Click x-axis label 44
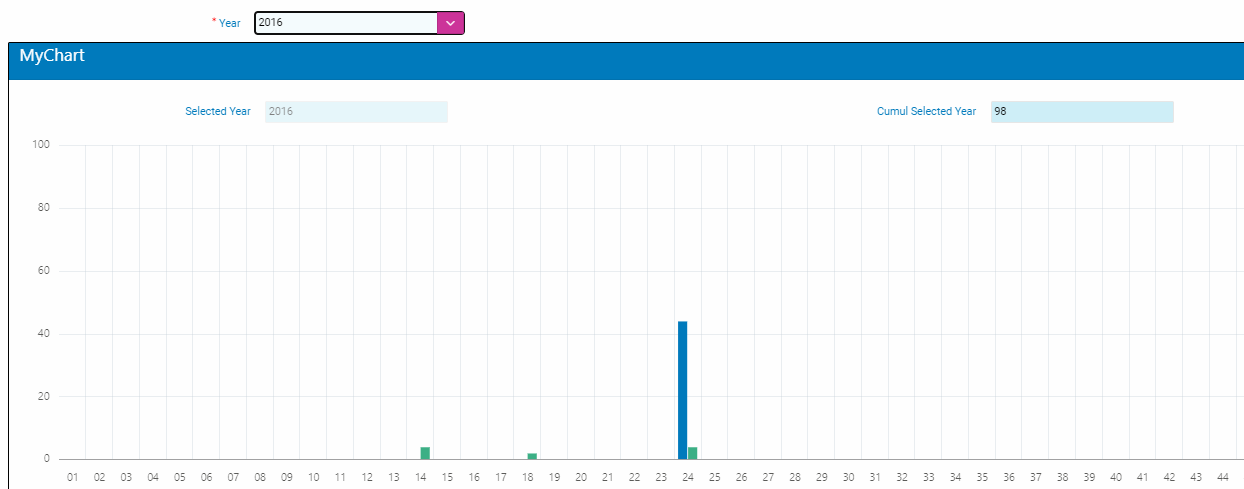 point(1222,478)
